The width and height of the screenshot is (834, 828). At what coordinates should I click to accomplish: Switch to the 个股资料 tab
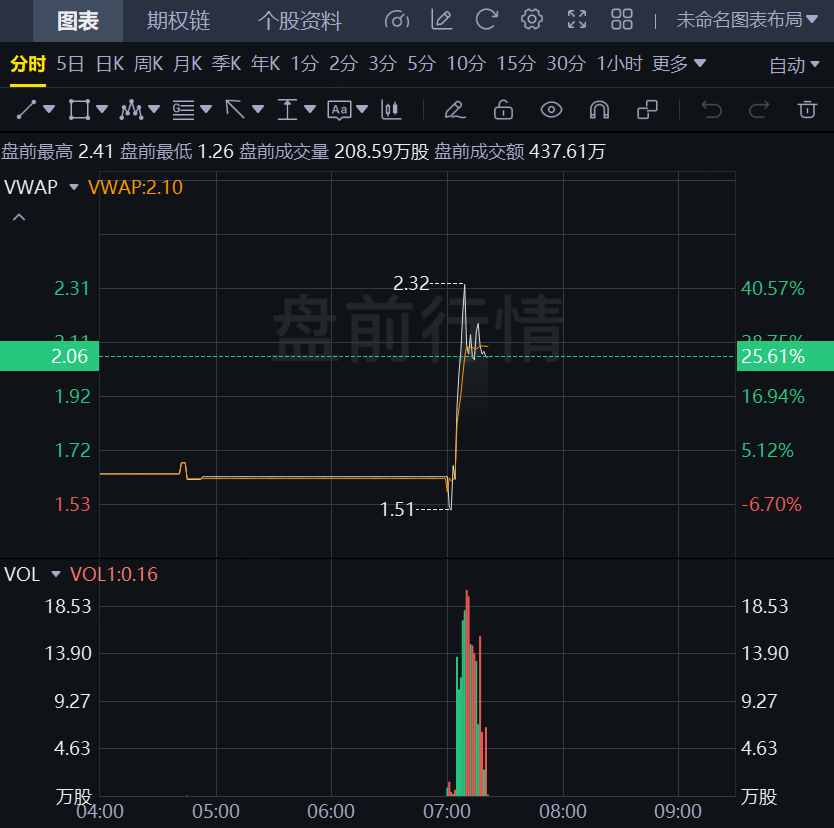tap(299, 20)
